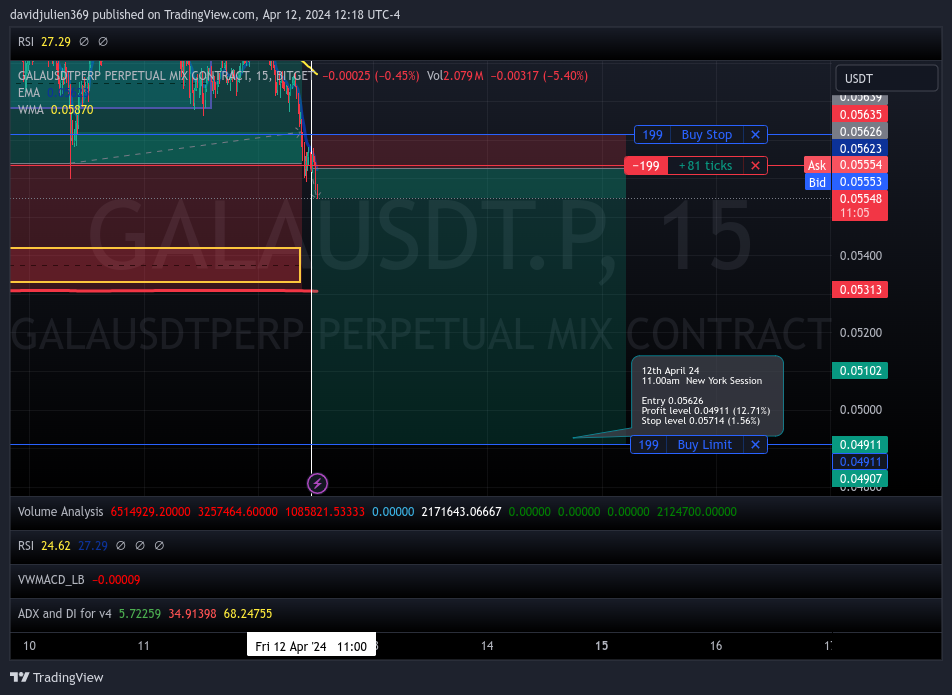Click the red 0.05635 price label
The height and width of the screenshot is (695, 952).
coord(860,115)
